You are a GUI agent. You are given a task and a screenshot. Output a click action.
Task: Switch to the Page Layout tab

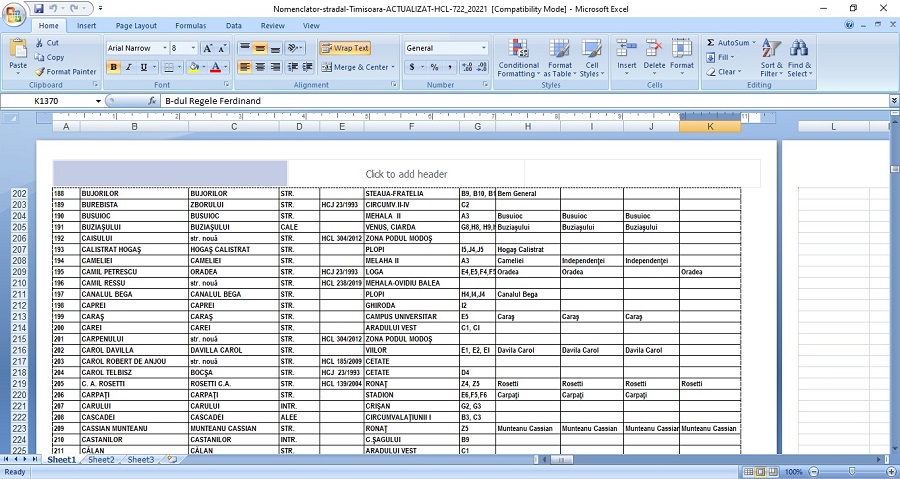pyautogui.click(x=136, y=25)
